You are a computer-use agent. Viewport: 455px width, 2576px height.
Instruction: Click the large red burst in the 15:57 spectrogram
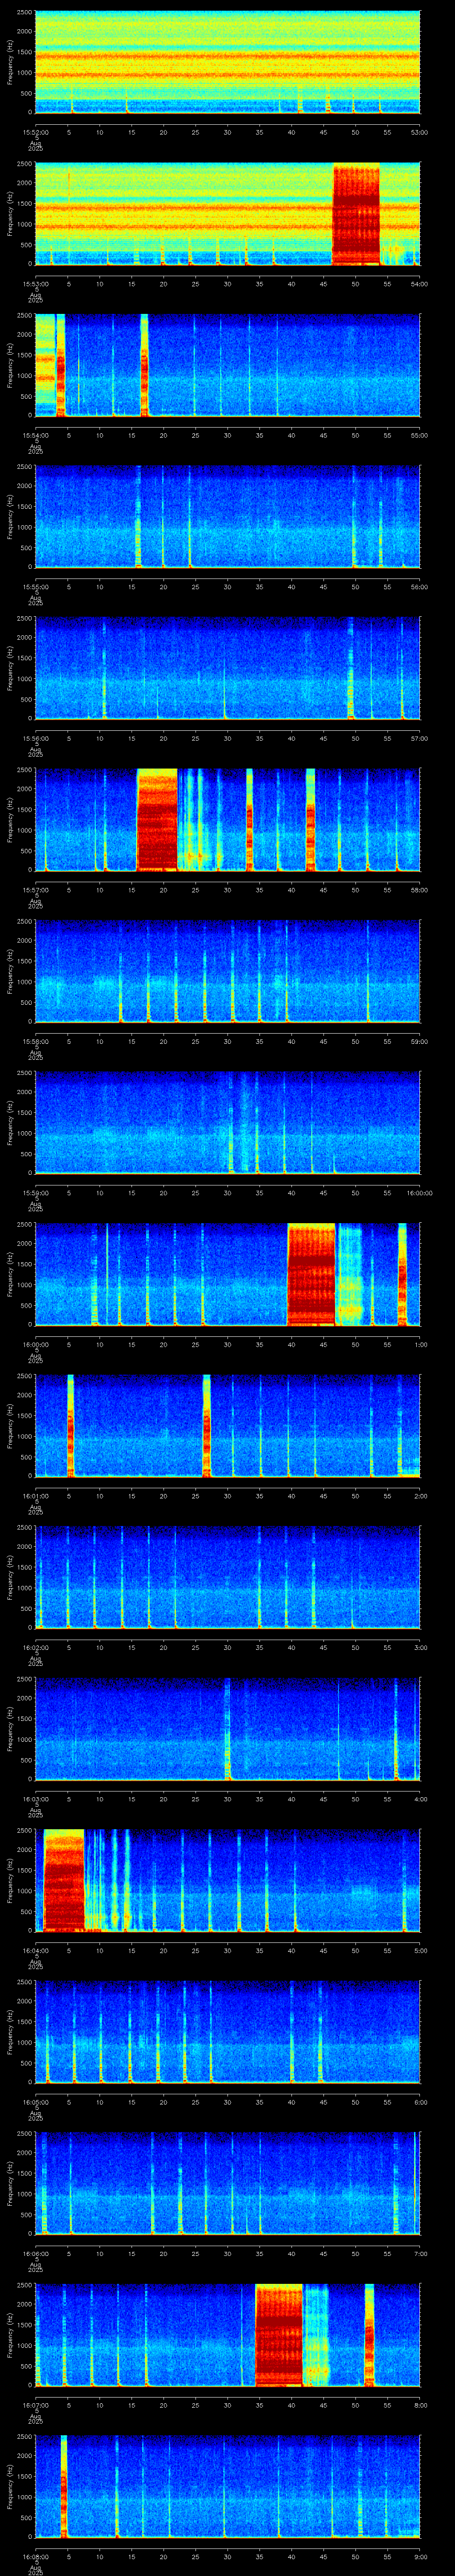(156, 820)
